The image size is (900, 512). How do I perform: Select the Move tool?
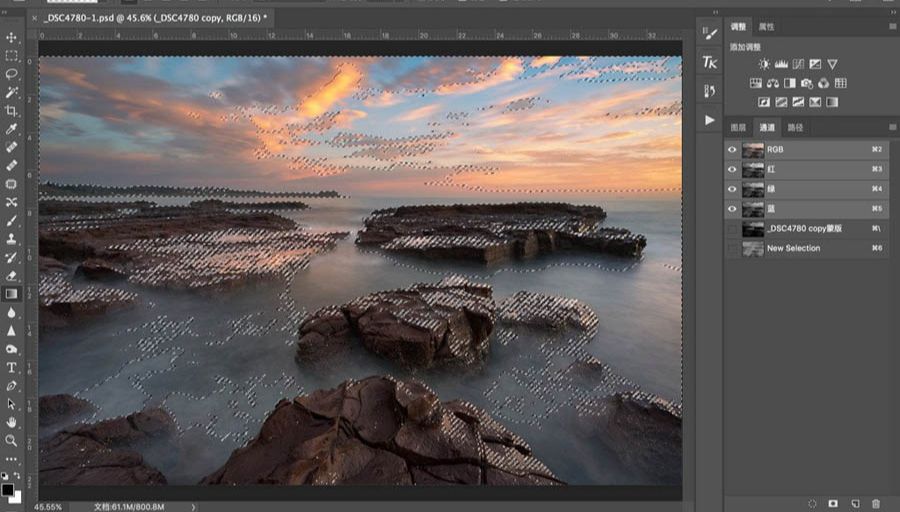pyautogui.click(x=11, y=38)
